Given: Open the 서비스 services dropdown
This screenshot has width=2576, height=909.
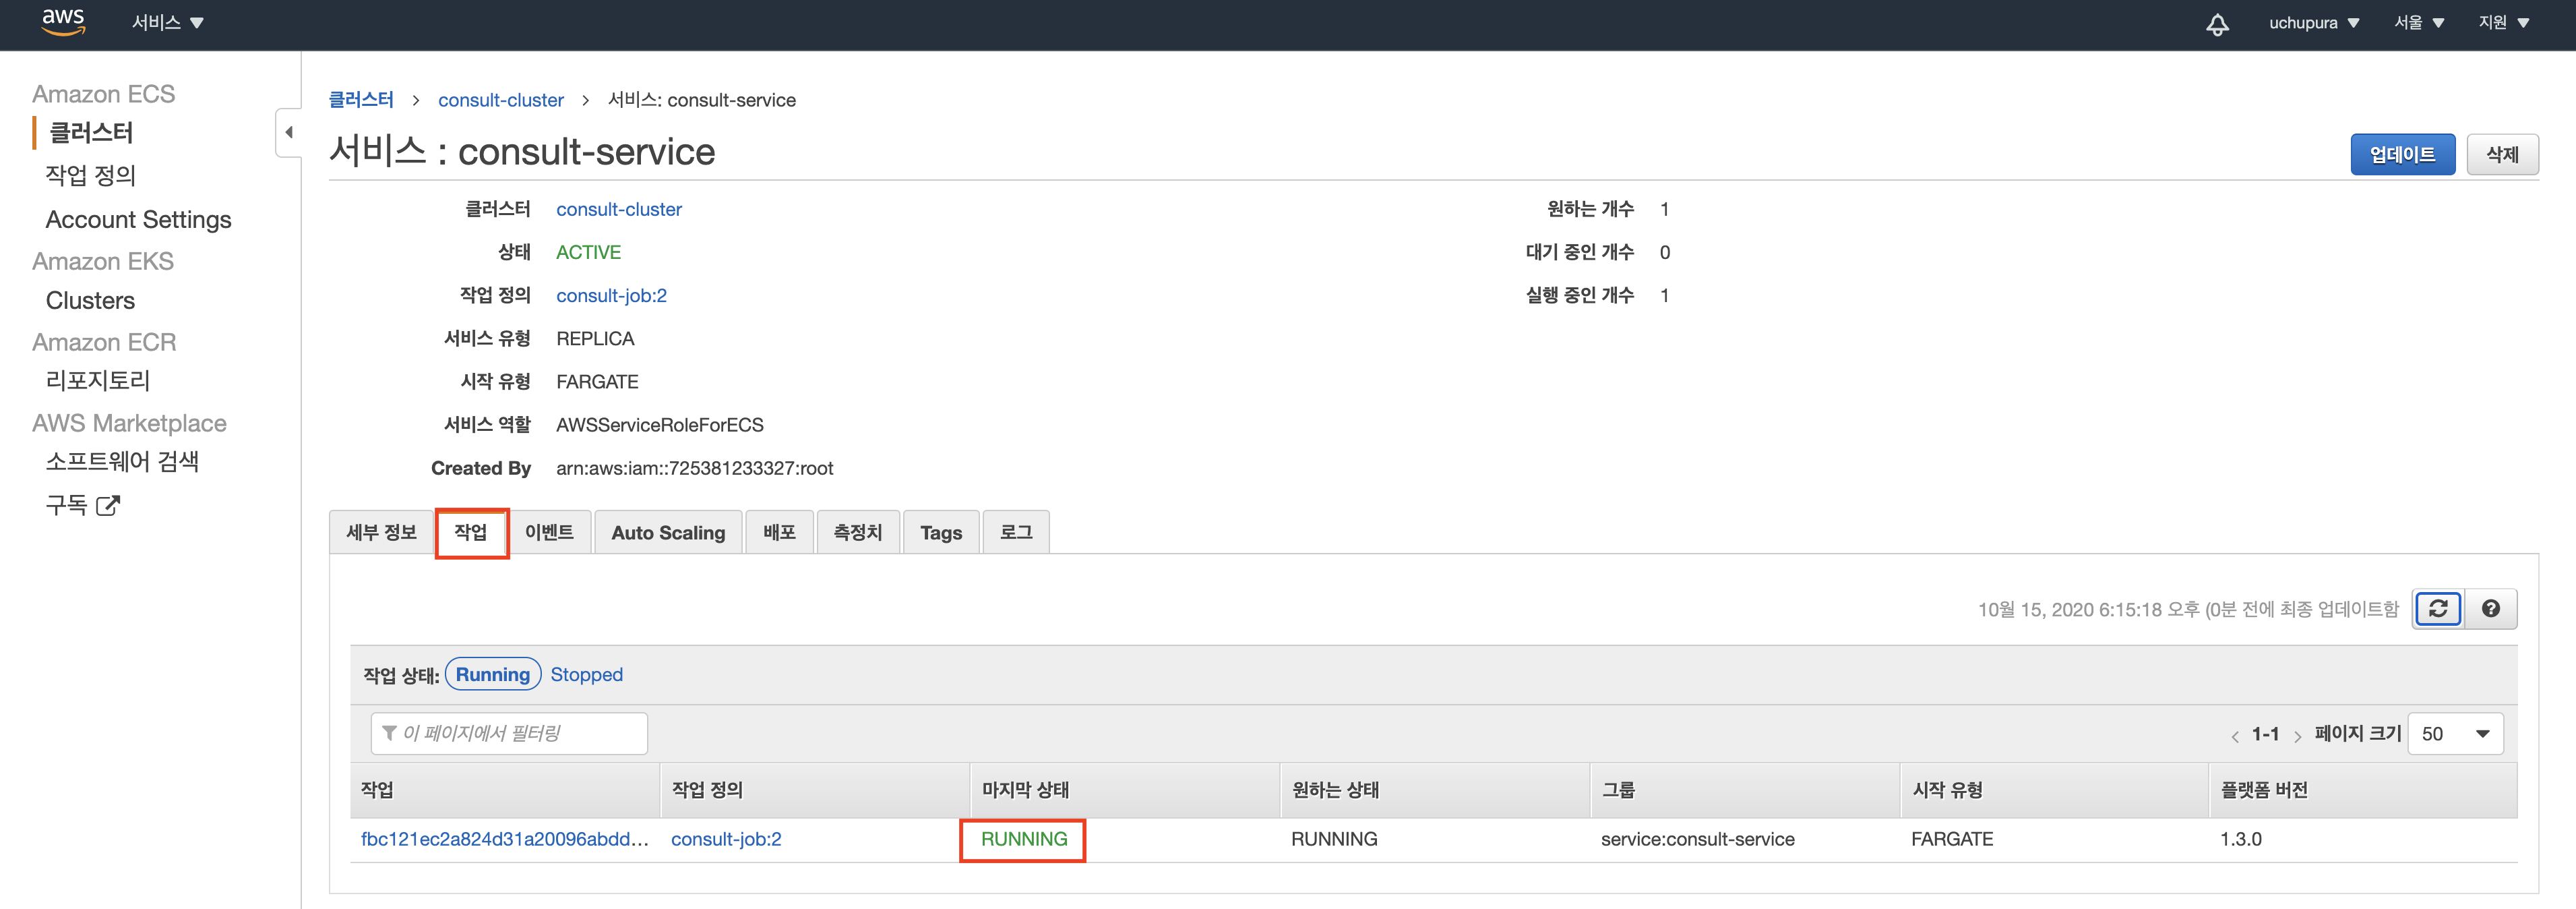Looking at the screenshot, I should pyautogui.click(x=167, y=22).
